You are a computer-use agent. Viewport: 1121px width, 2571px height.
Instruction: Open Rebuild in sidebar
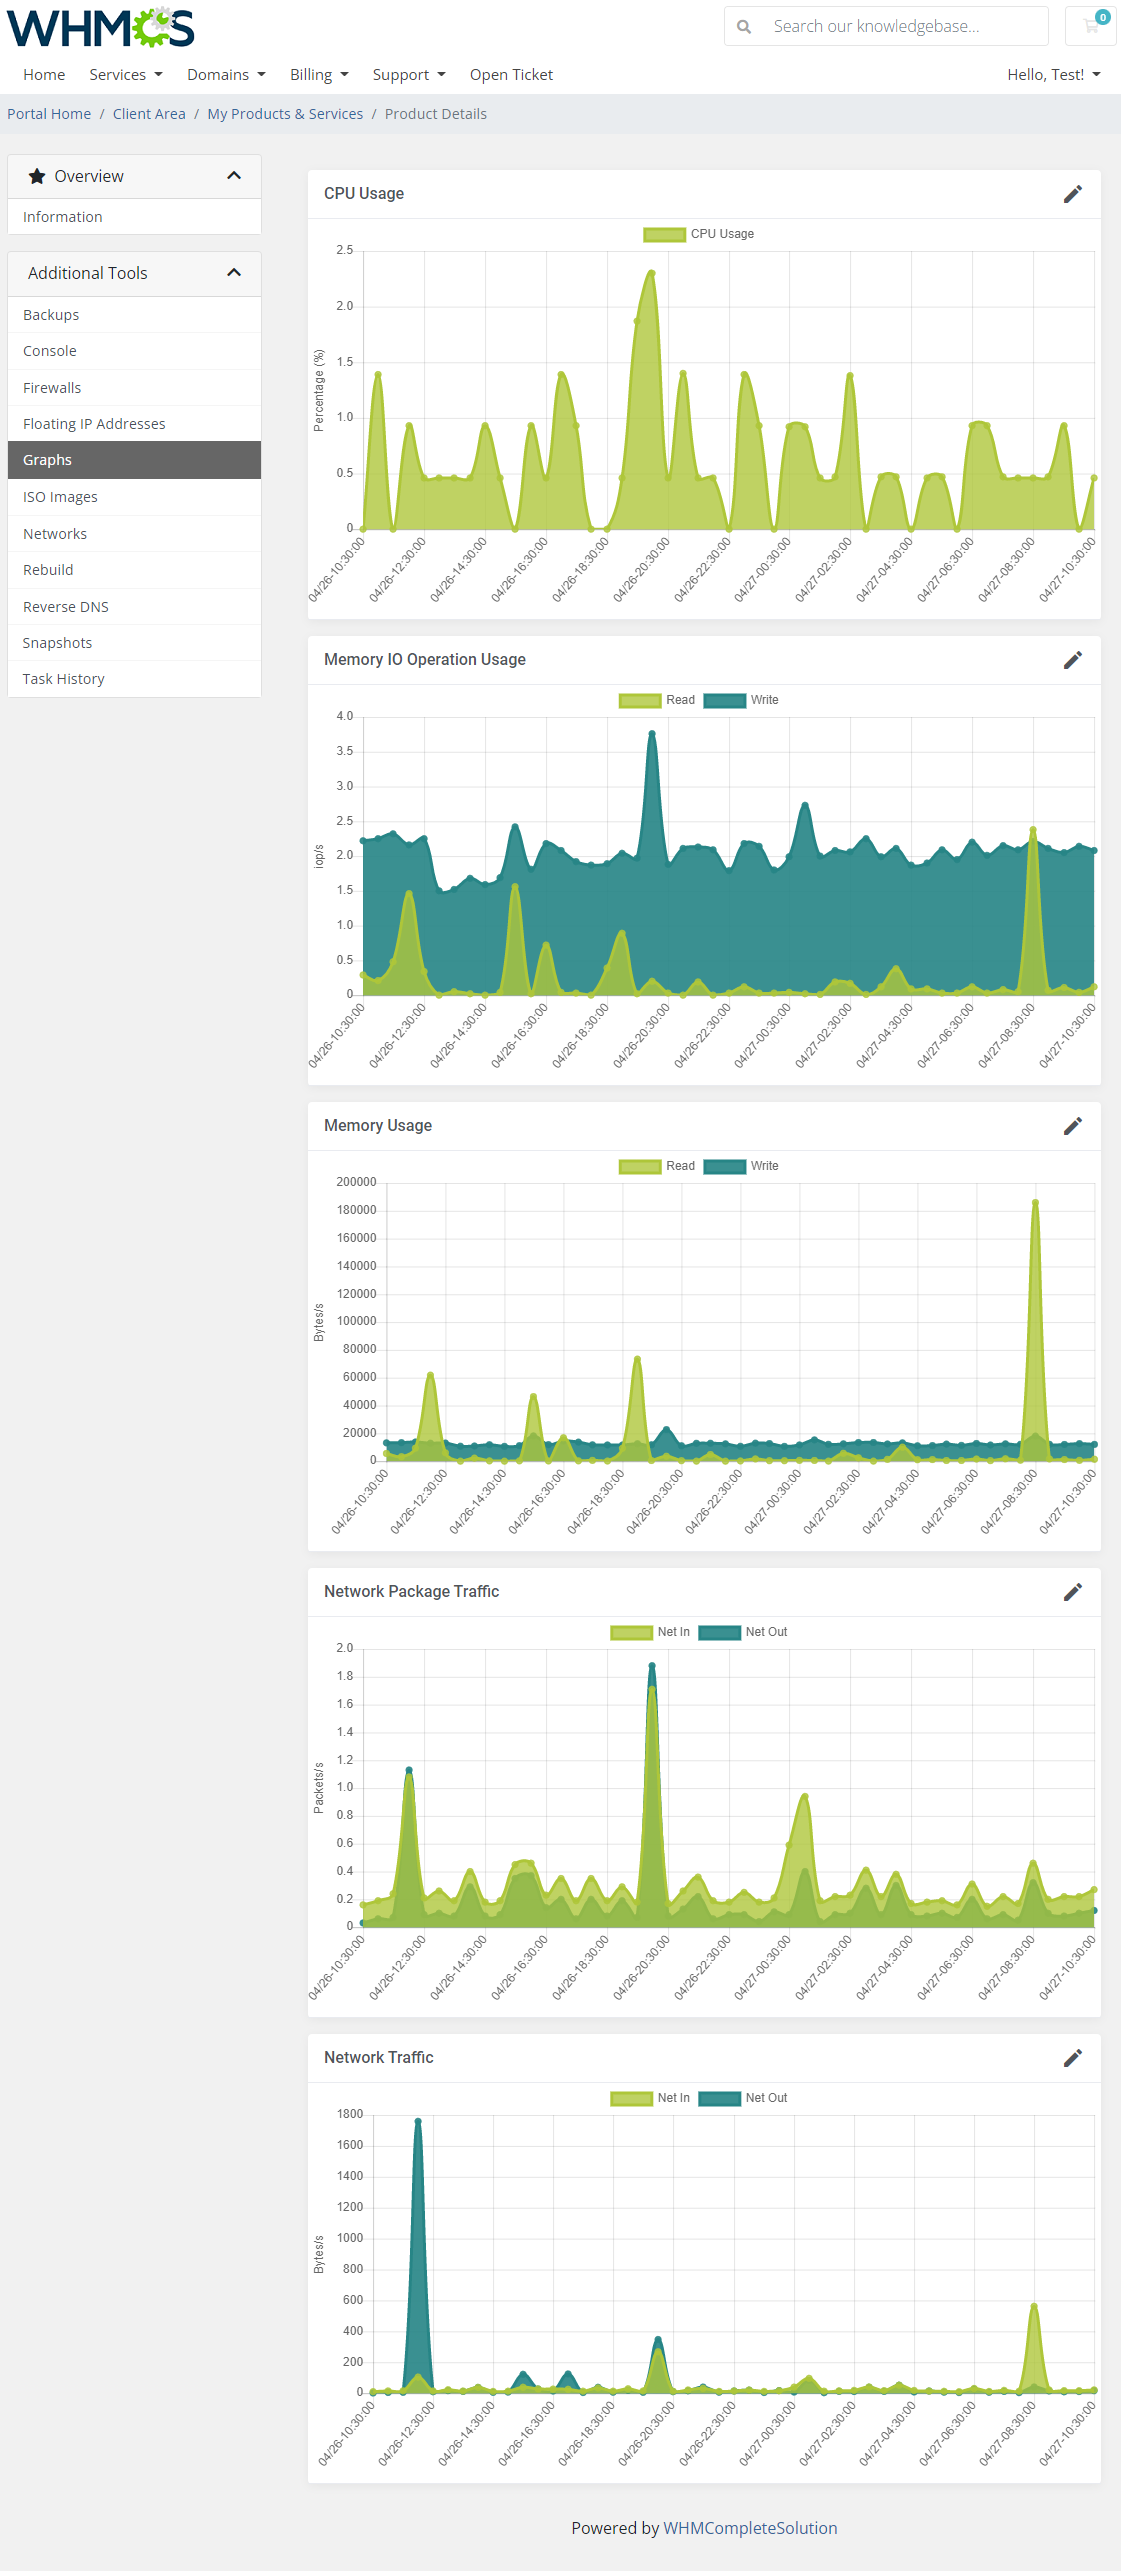pyautogui.click(x=134, y=570)
